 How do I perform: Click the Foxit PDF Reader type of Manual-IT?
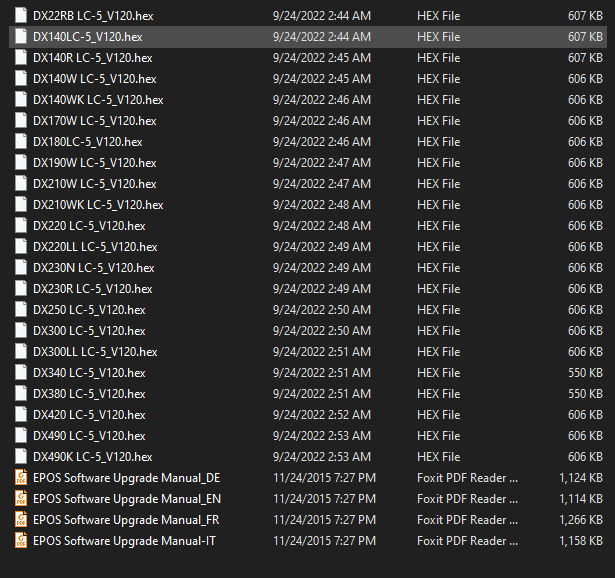467,541
